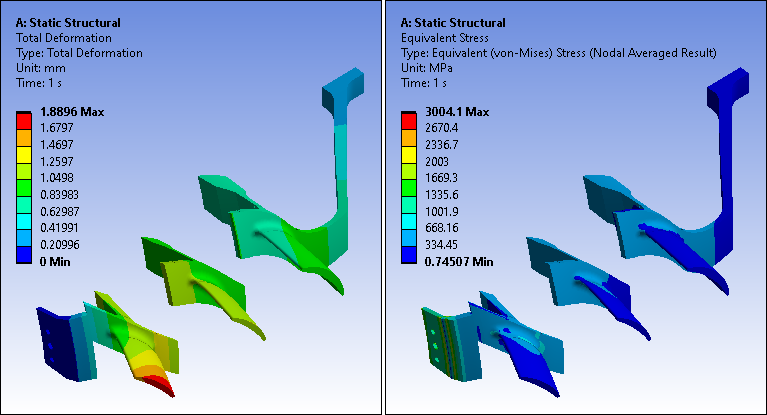Viewport: 767px width, 415px height.
Task: Select the 2670.4 stress value
Action: (x=442, y=128)
